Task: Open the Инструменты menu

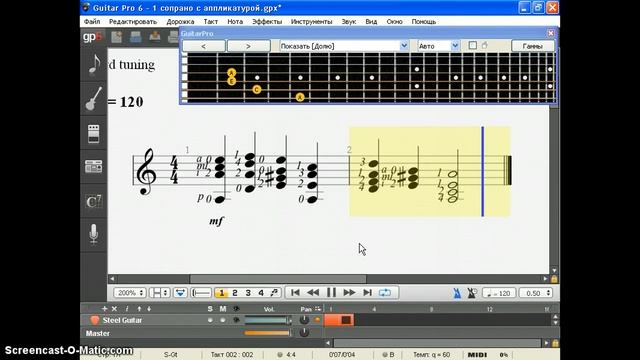Action: 311,22
